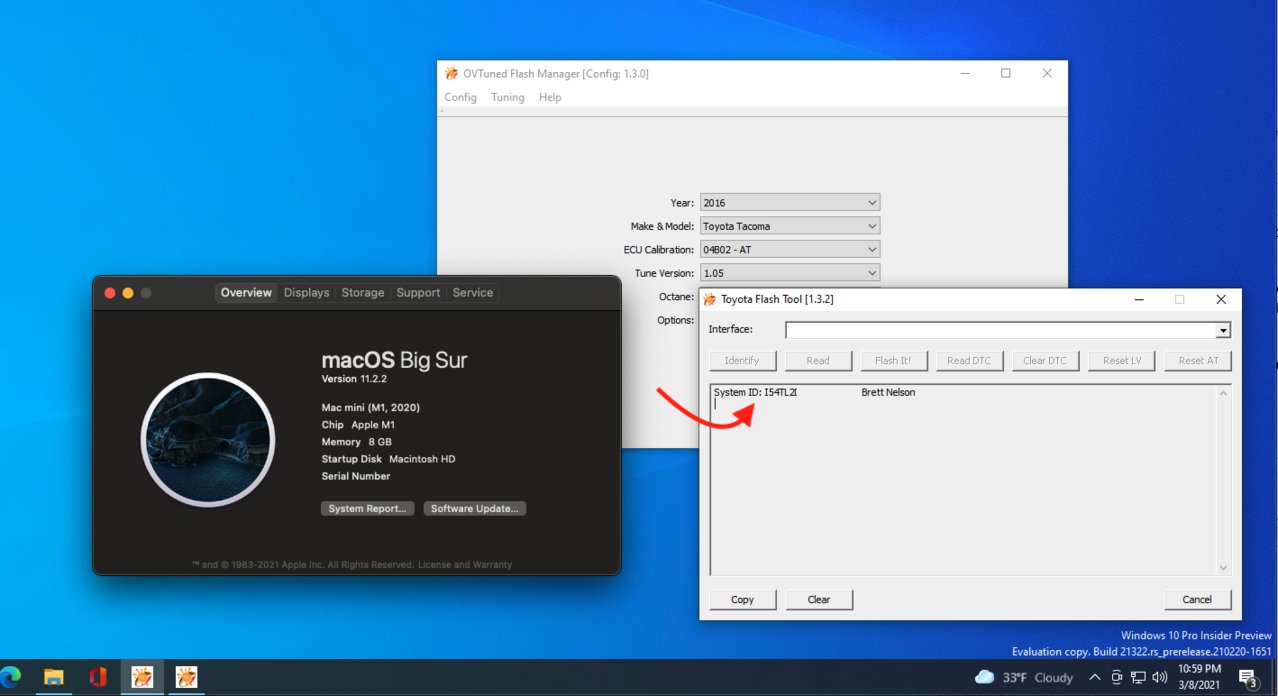
Task: Maximize the OVTuned Flash Manager window
Action: click(1006, 74)
